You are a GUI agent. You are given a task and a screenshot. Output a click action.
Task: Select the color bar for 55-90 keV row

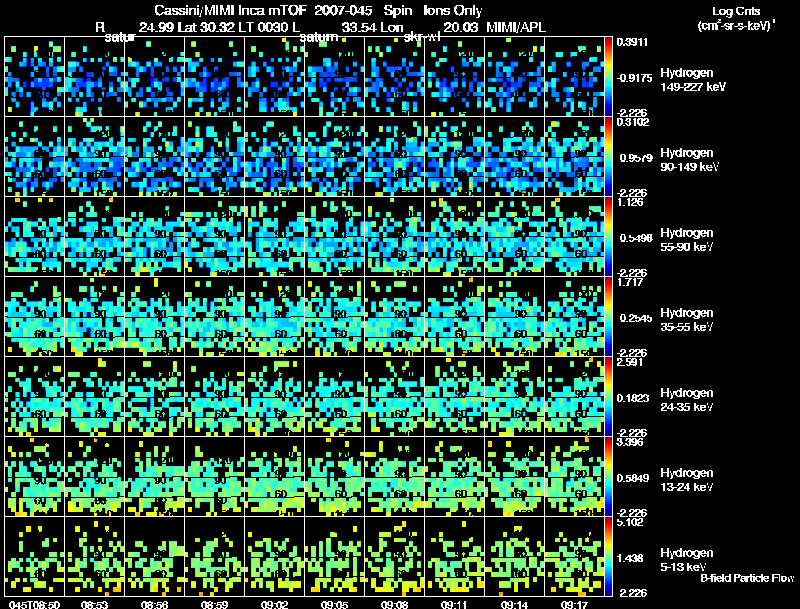[x=608, y=237]
